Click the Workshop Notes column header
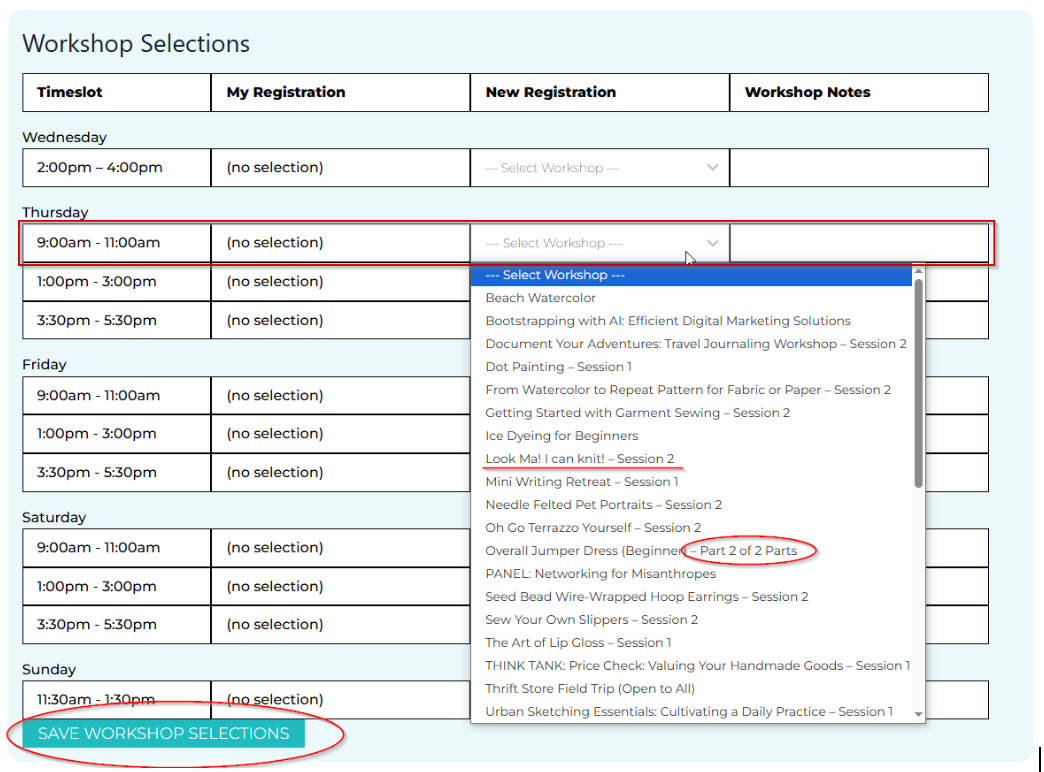 coord(859,93)
